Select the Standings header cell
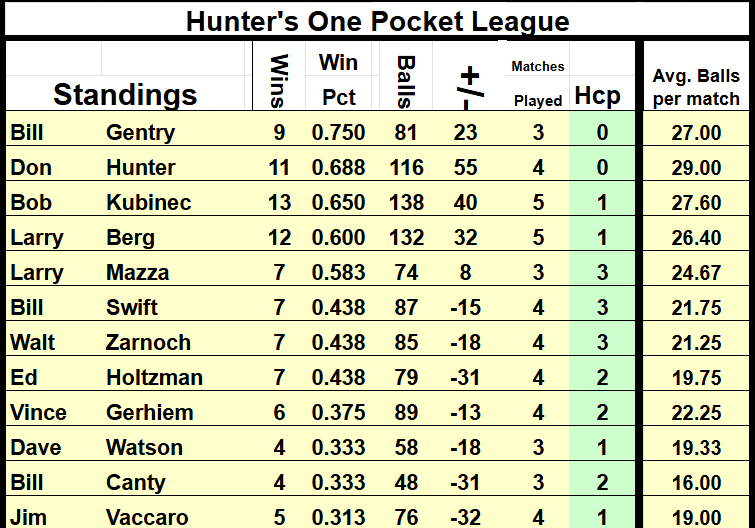Screen dimensions: 755x528 [125, 94]
